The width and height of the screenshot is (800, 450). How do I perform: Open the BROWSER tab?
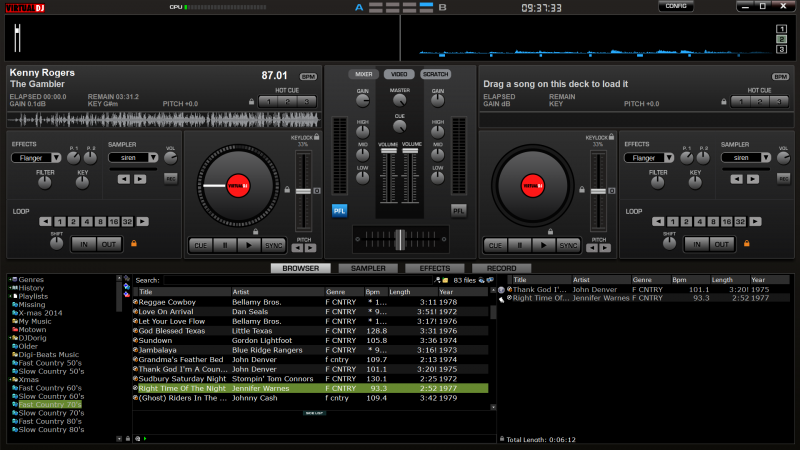click(301, 268)
